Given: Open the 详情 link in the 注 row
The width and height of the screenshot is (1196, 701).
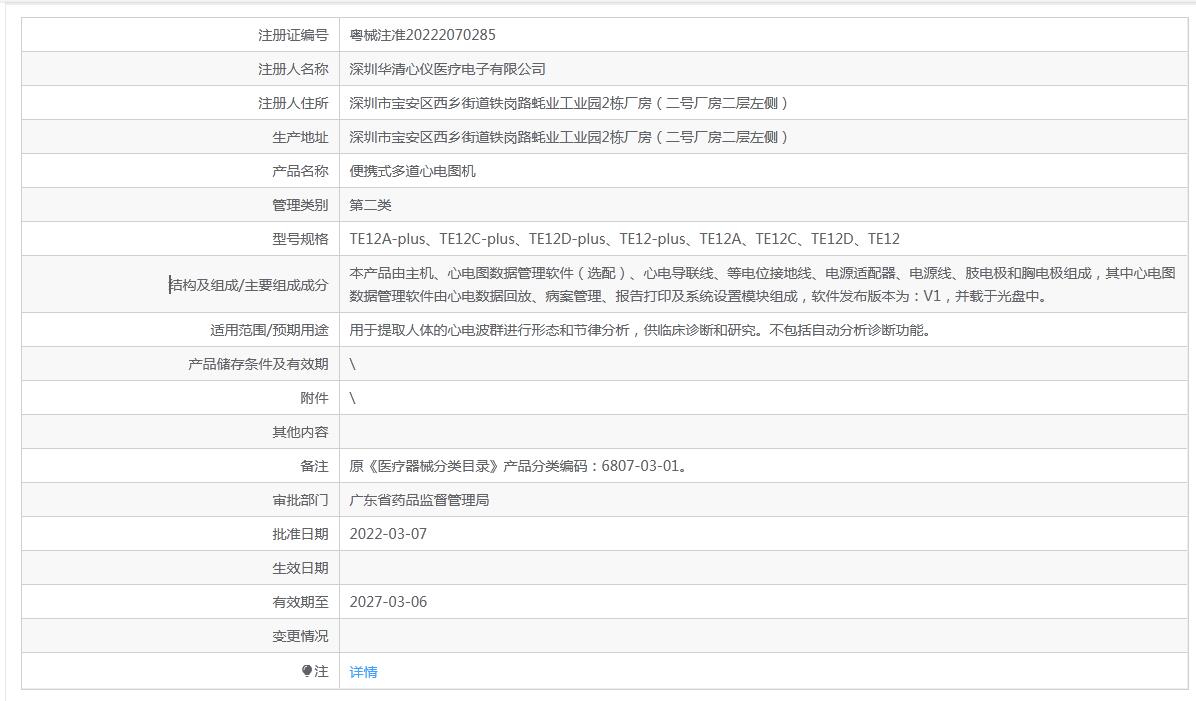Looking at the screenshot, I should pos(363,672).
